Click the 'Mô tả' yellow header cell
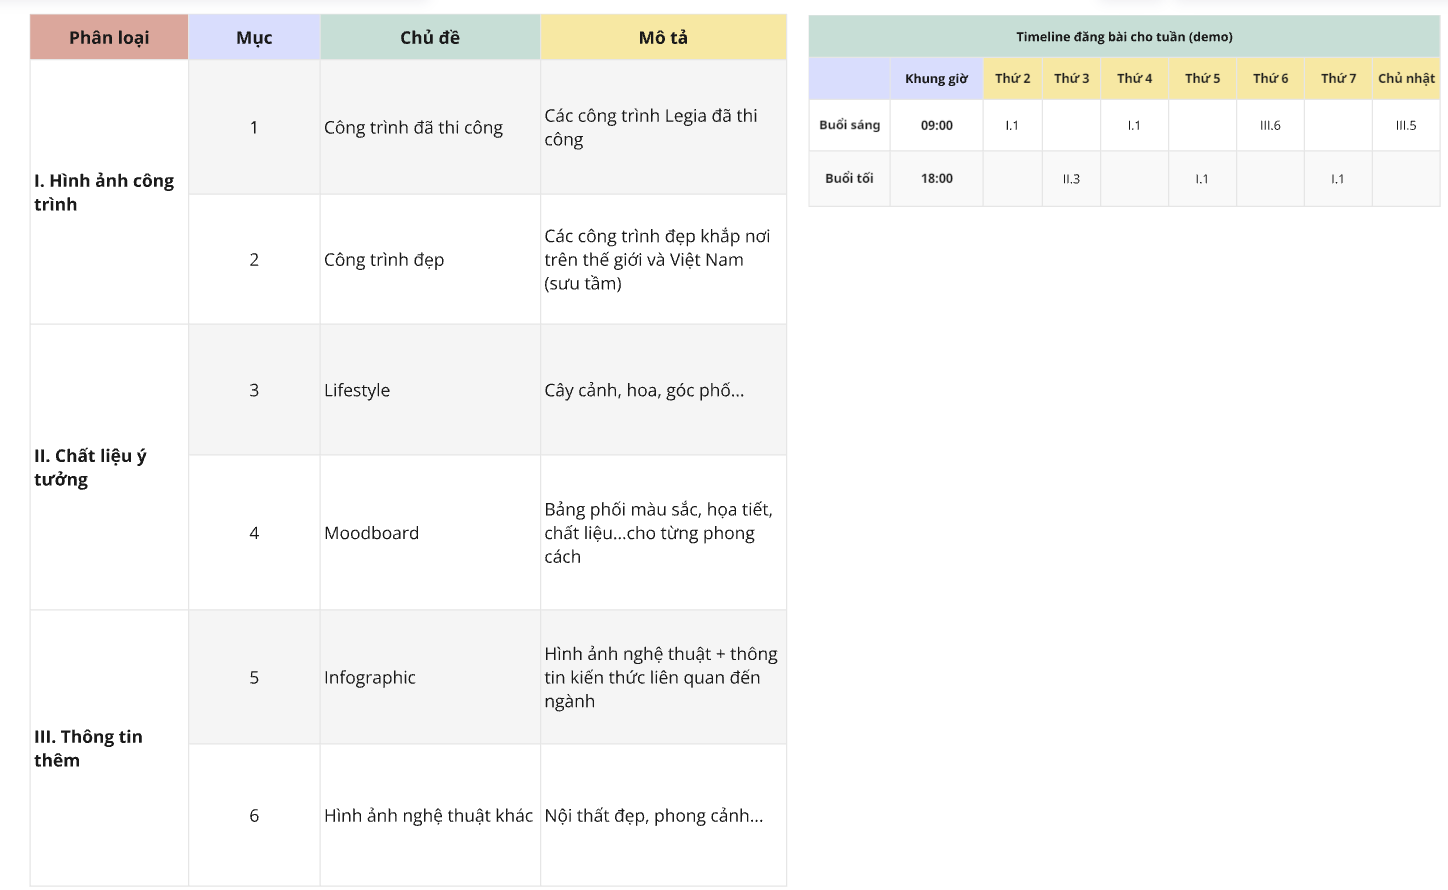Viewport: 1448px width, 890px height. click(663, 37)
